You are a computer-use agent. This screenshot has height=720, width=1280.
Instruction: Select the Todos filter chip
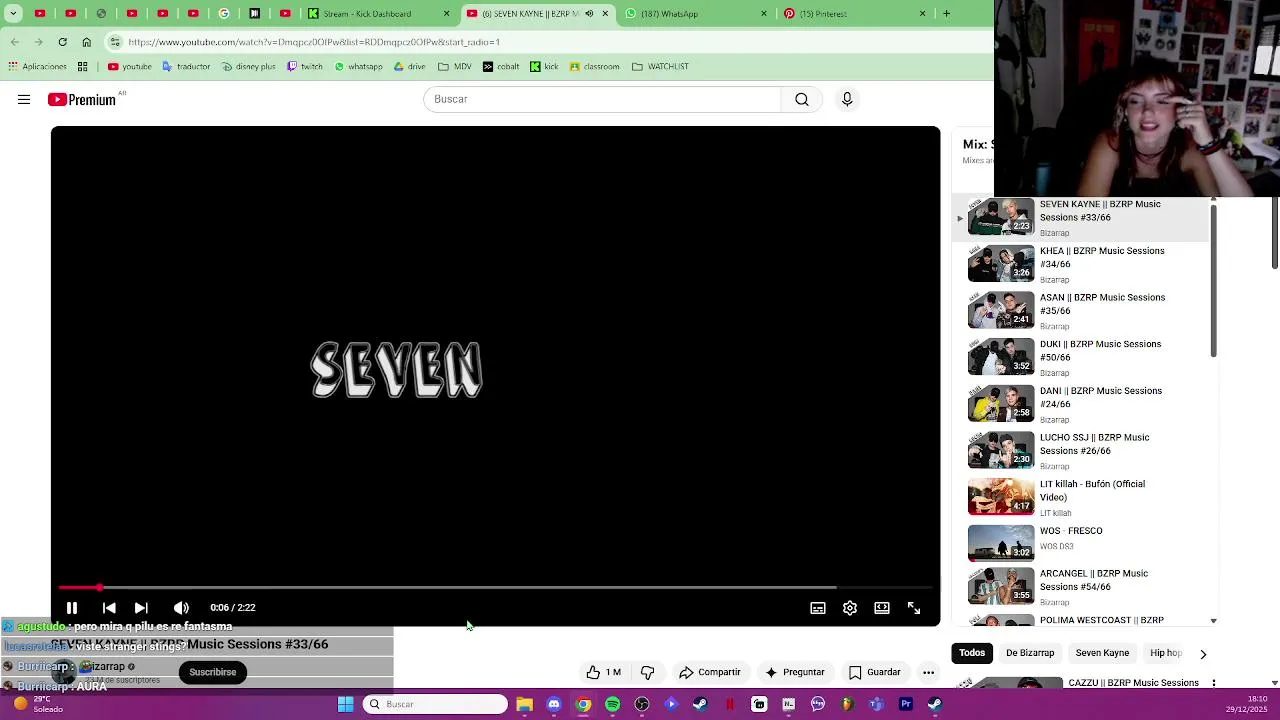(972, 653)
